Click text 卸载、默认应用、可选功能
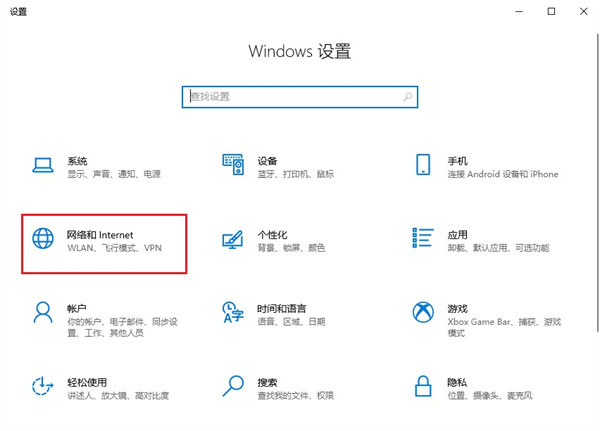This screenshot has height=431, width=600. (498, 248)
